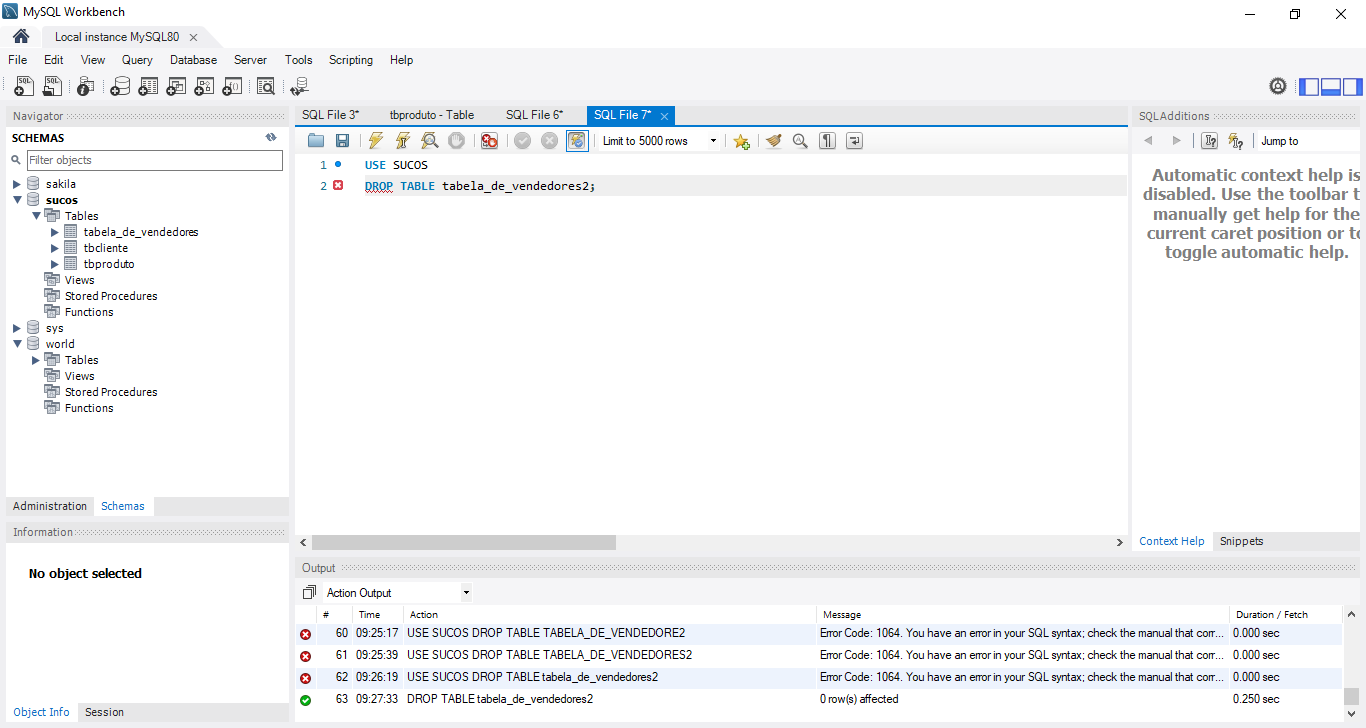Switch to the SQL File 6 tab
The width and height of the screenshot is (1366, 728).
pos(534,115)
